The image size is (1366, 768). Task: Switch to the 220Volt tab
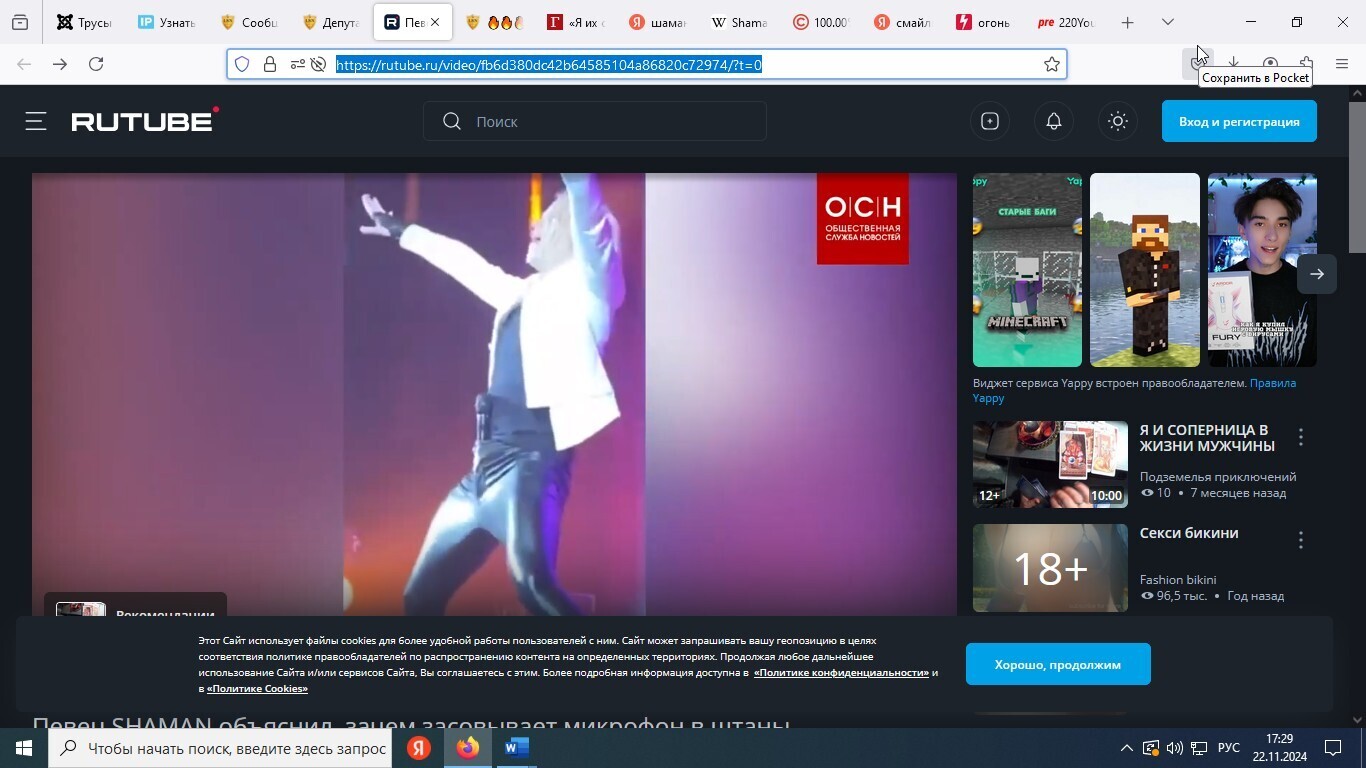(x=1066, y=22)
